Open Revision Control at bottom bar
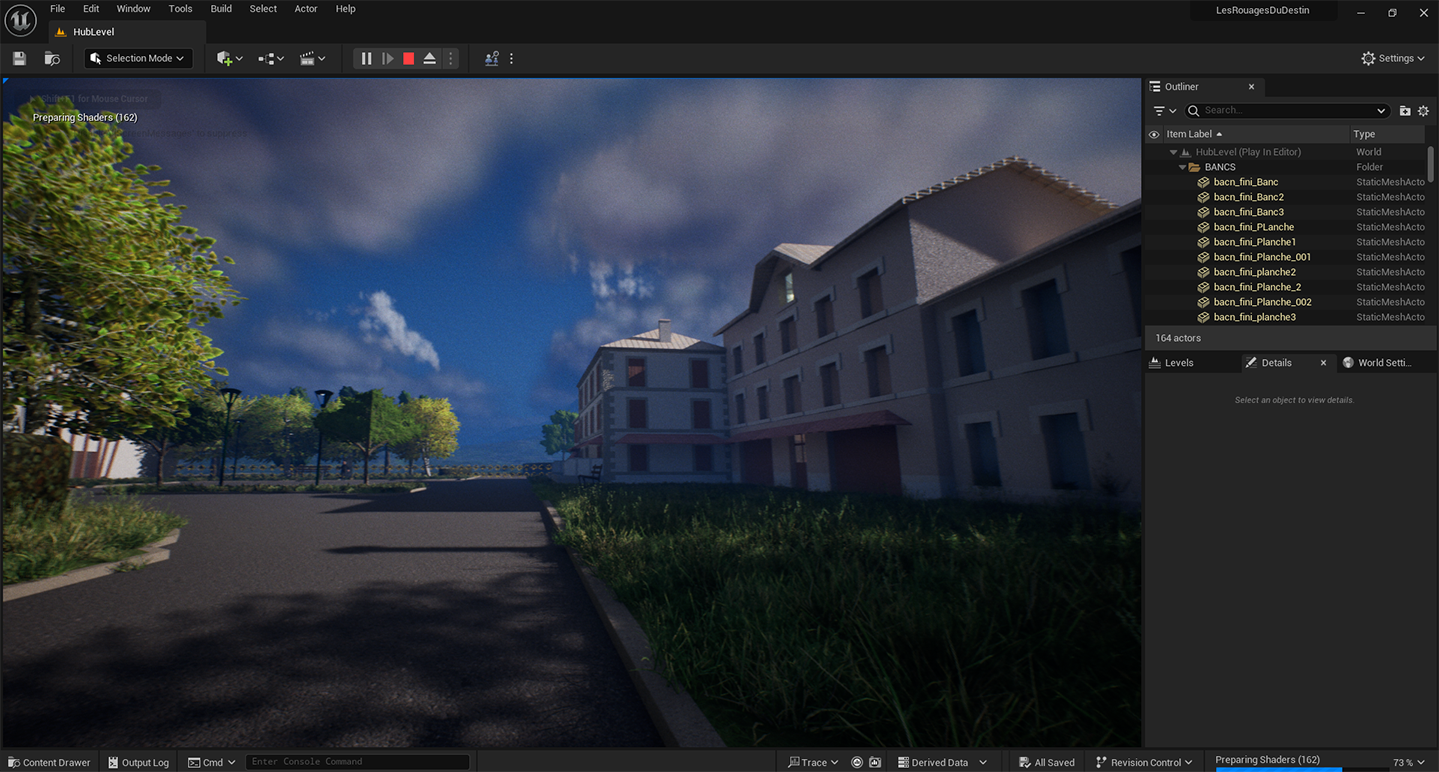Image resolution: width=1439 pixels, height=772 pixels. pos(1143,762)
